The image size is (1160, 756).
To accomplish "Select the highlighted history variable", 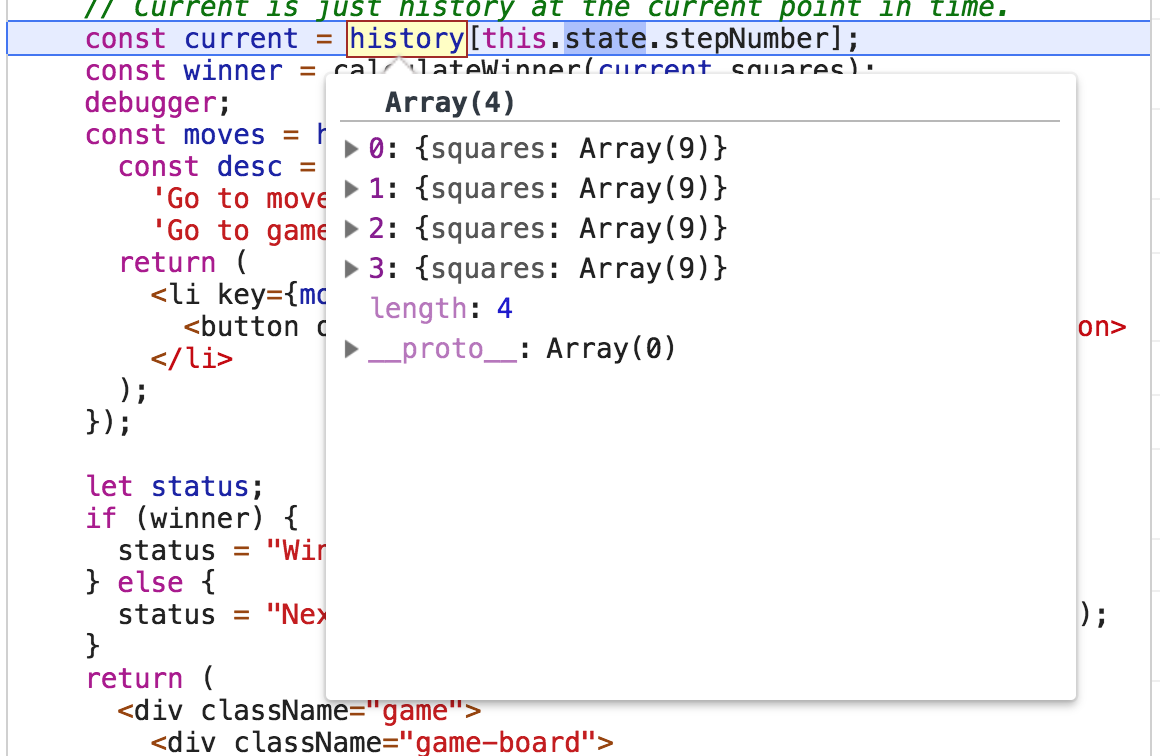I will tap(407, 38).
